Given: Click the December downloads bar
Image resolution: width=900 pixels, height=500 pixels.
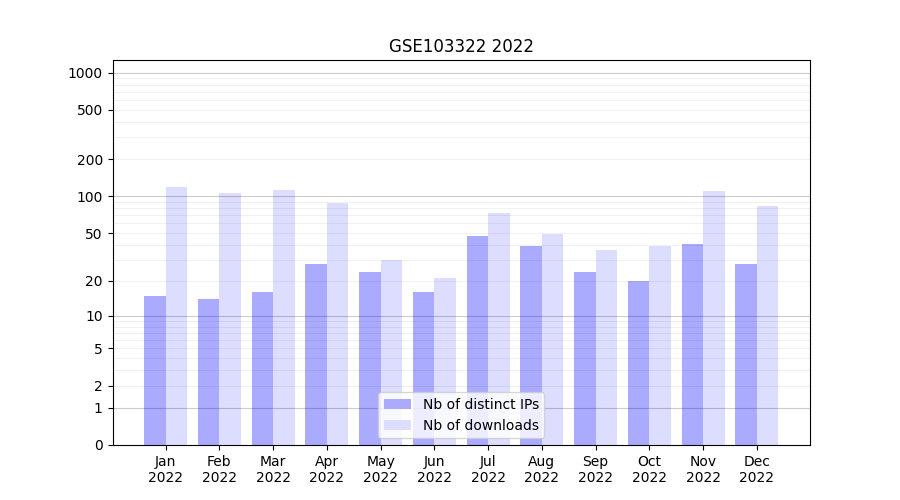Looking at the screenshot, I should click(x=768, y=325).
